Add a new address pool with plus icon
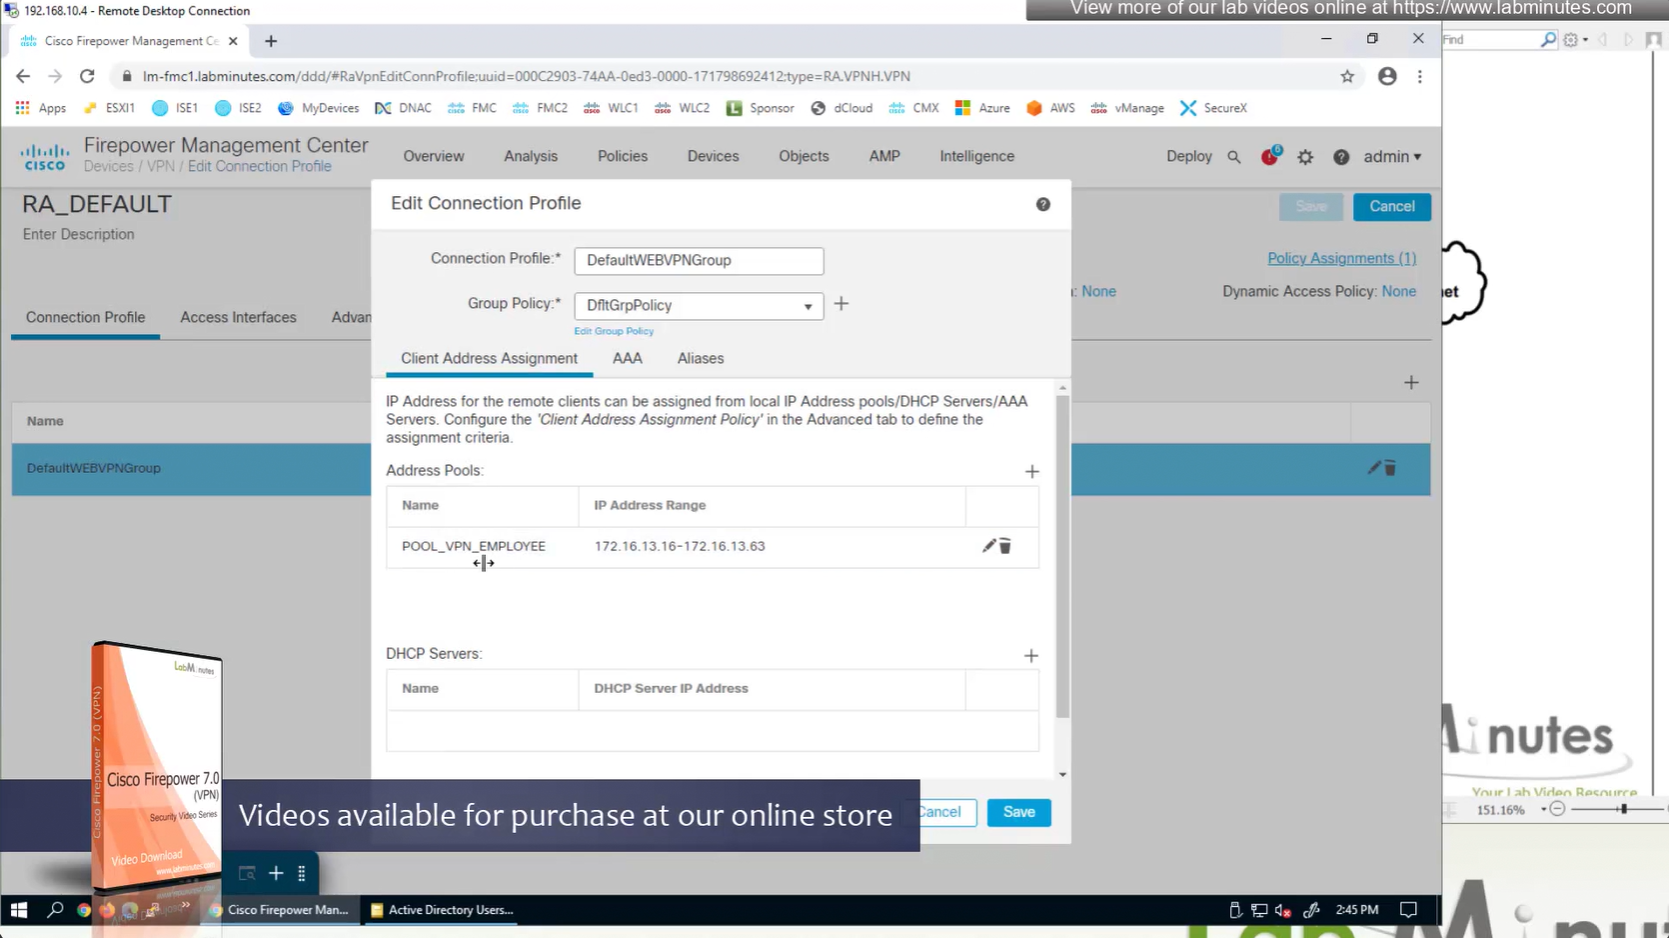The image size is (1669, 938). pyautogui.click(x=1031, y=471)
